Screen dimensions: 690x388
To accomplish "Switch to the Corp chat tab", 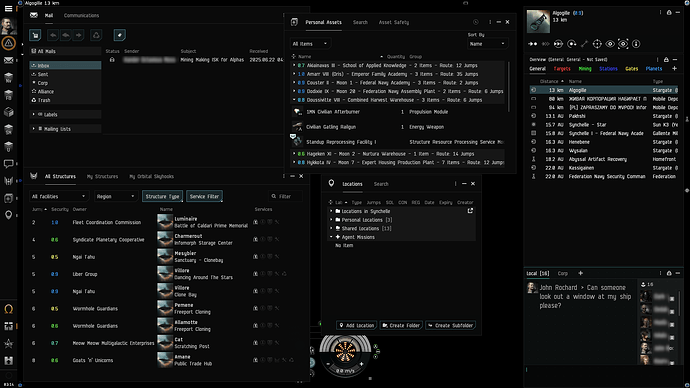I will [x=562, y=273].
